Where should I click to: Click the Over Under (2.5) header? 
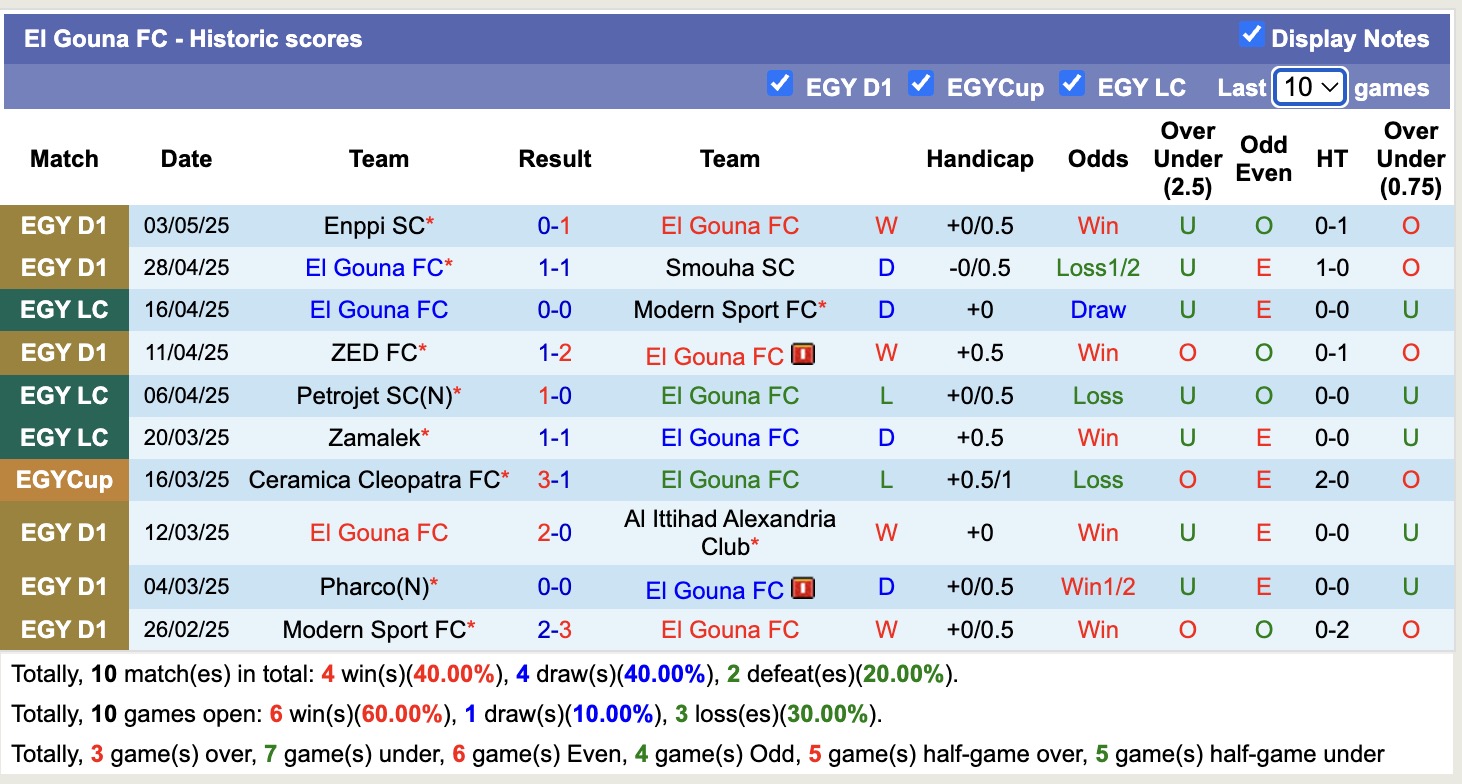click(x=1187, y=159)
